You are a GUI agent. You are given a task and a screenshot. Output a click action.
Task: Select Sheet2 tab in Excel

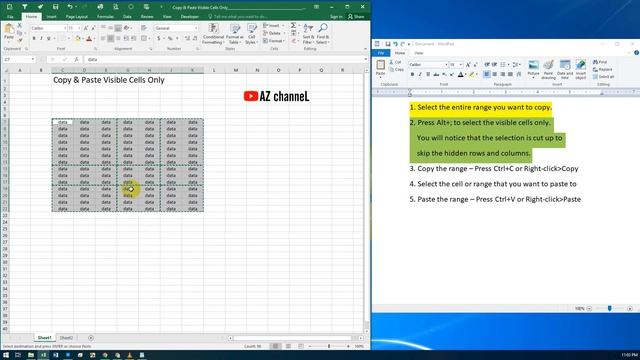(66, 338)
